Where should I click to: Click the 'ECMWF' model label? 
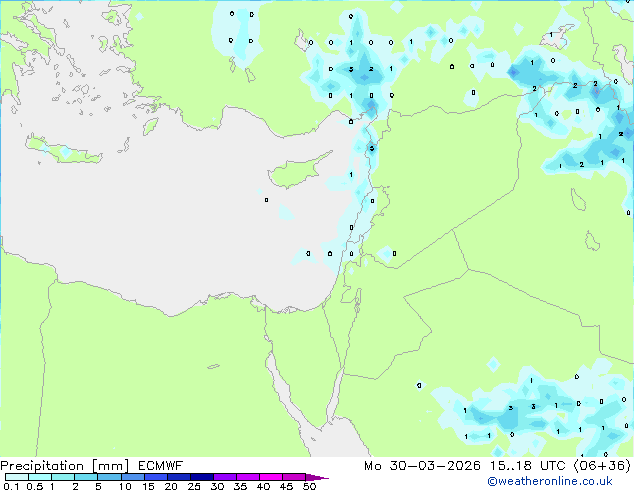pos(161,466)
